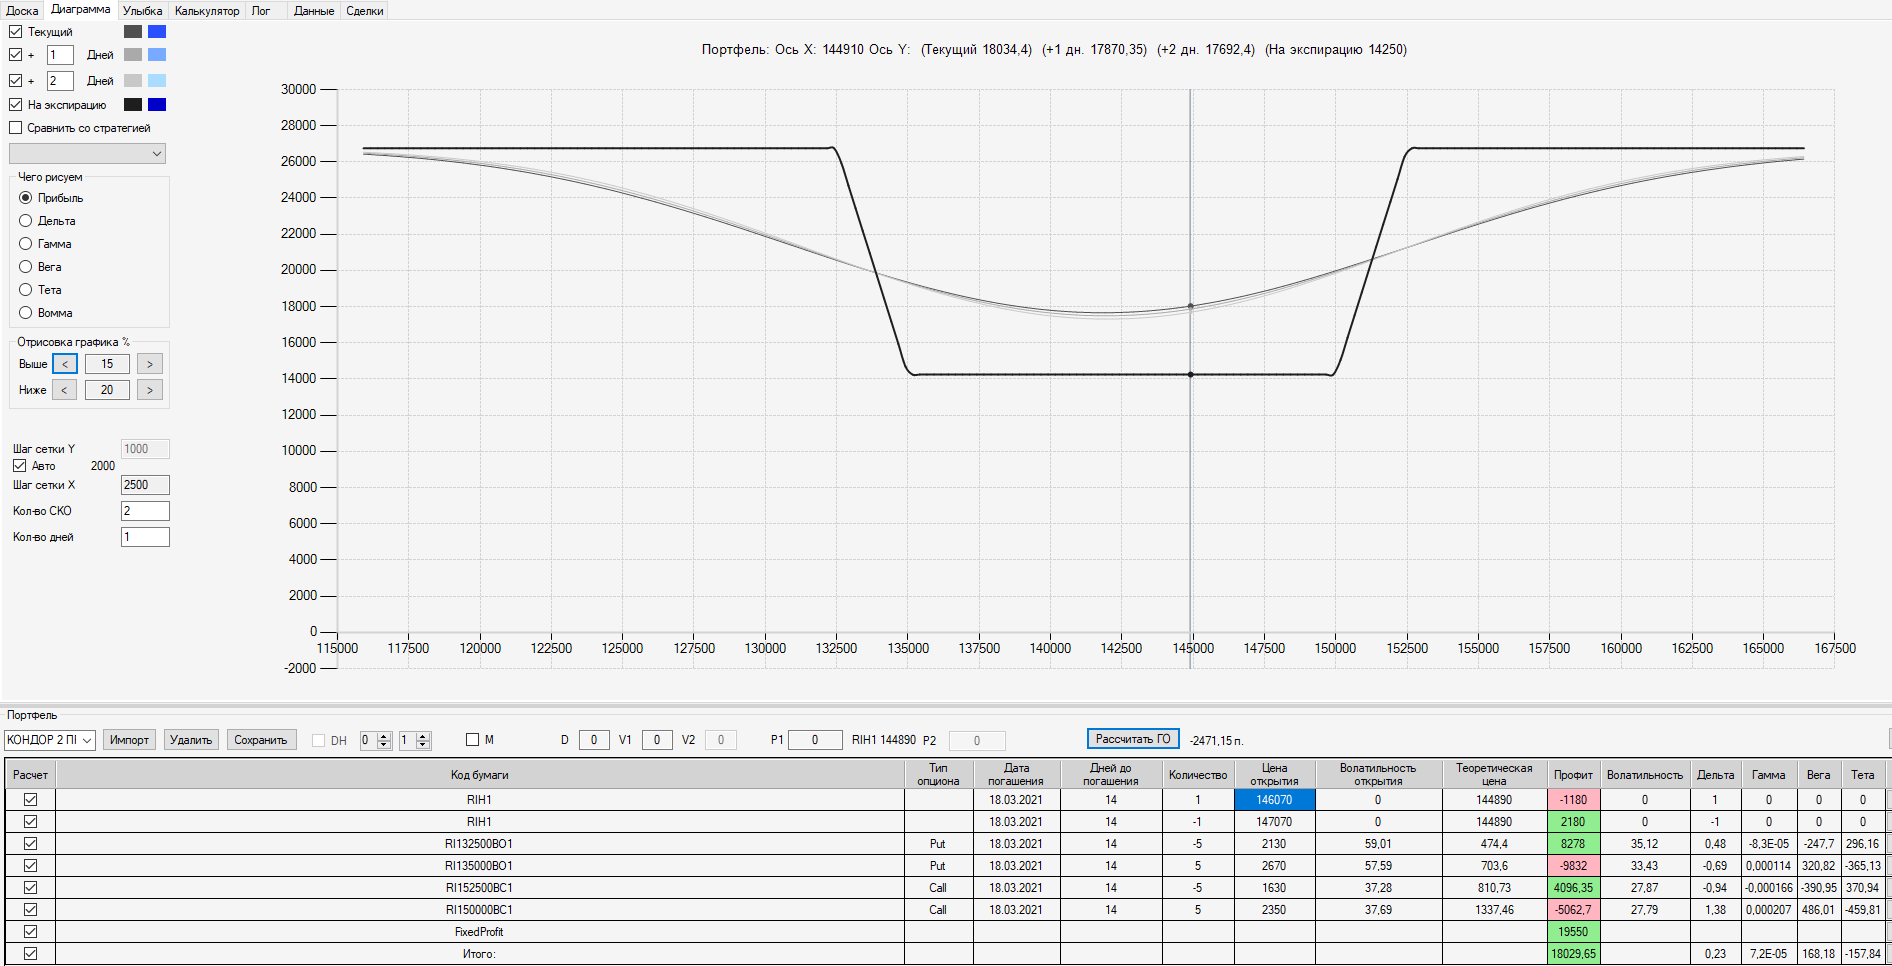Viewport: 1892px width, 966px height.
Task: Click the dark blue На экспирацию swatch
Action: tap(157, 105)
